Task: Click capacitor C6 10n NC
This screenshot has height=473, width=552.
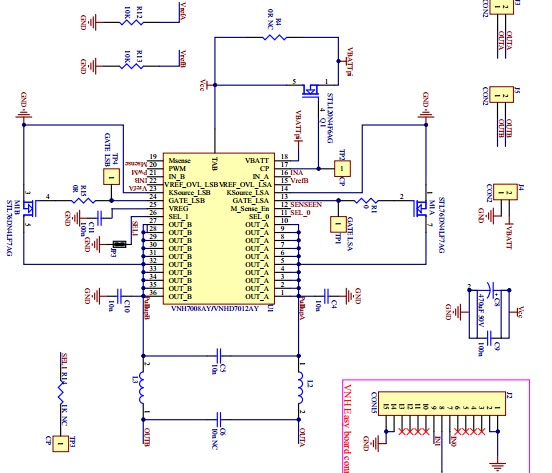Action: pos(219,419)
